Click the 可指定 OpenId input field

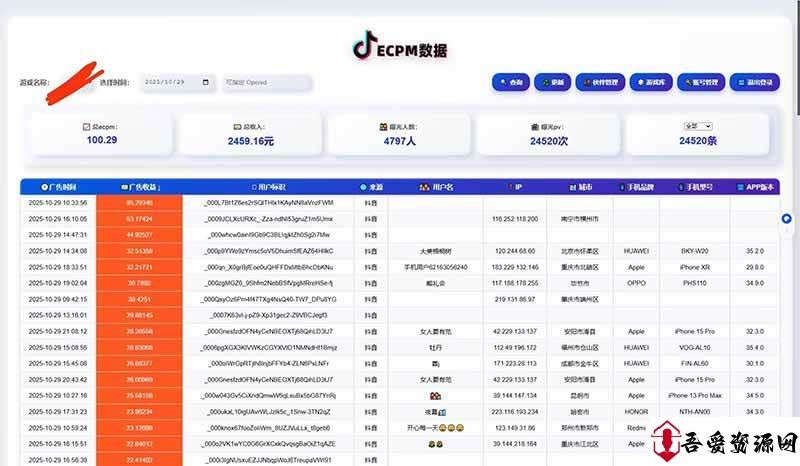coord(266,83)
